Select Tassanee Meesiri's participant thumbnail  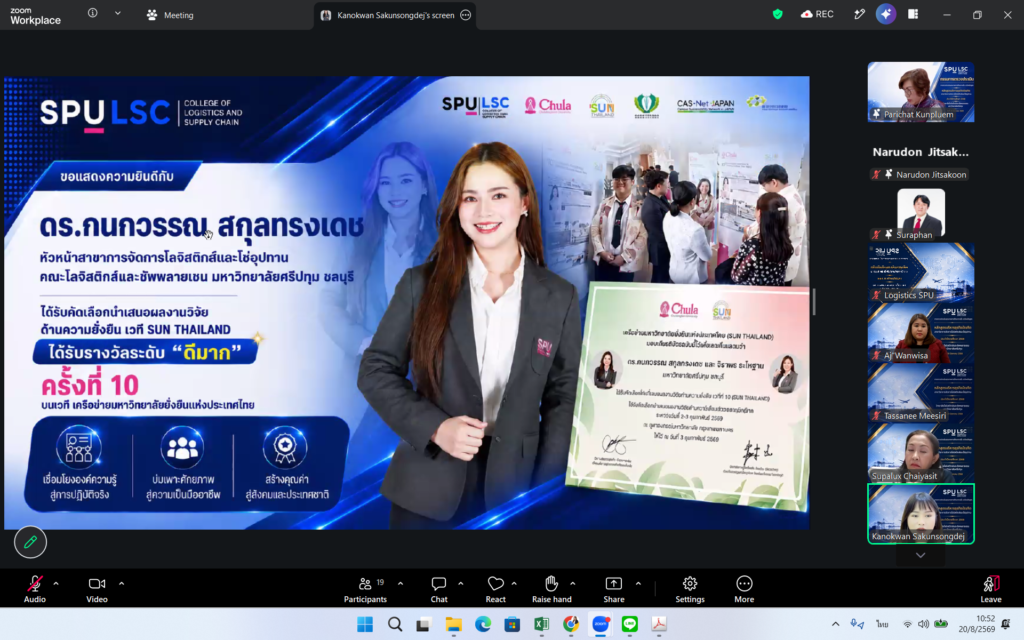(921, 393)
